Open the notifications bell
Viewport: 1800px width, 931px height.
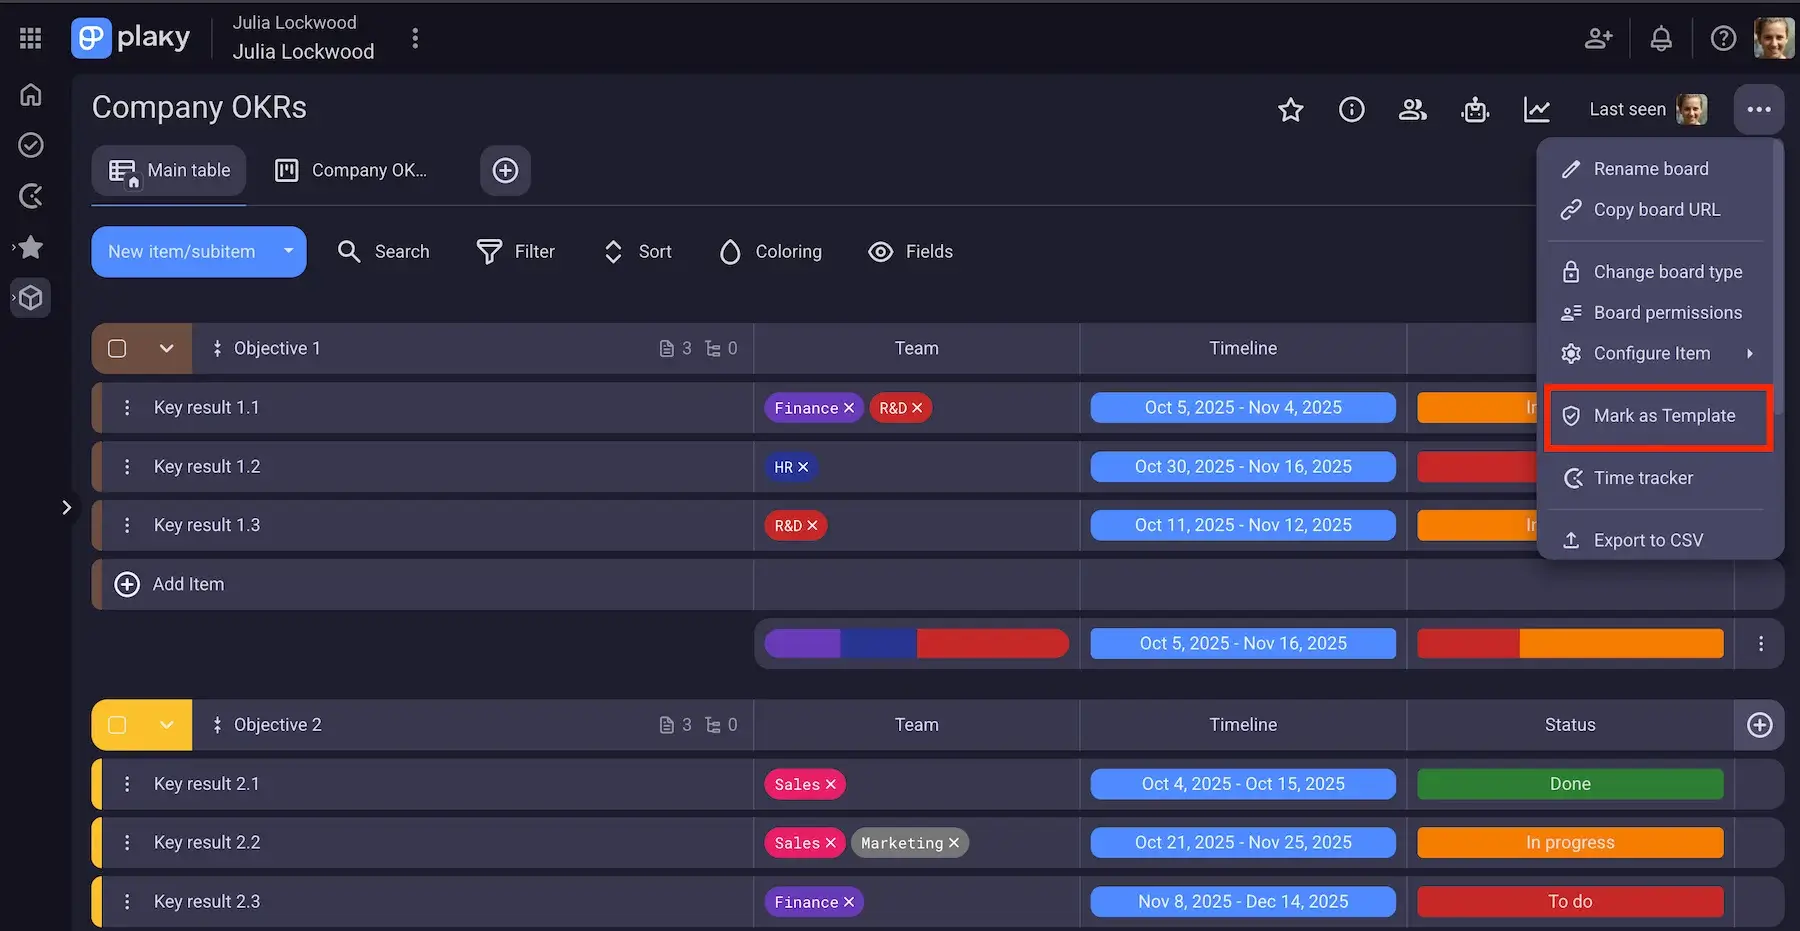(x=1660, y=39)
